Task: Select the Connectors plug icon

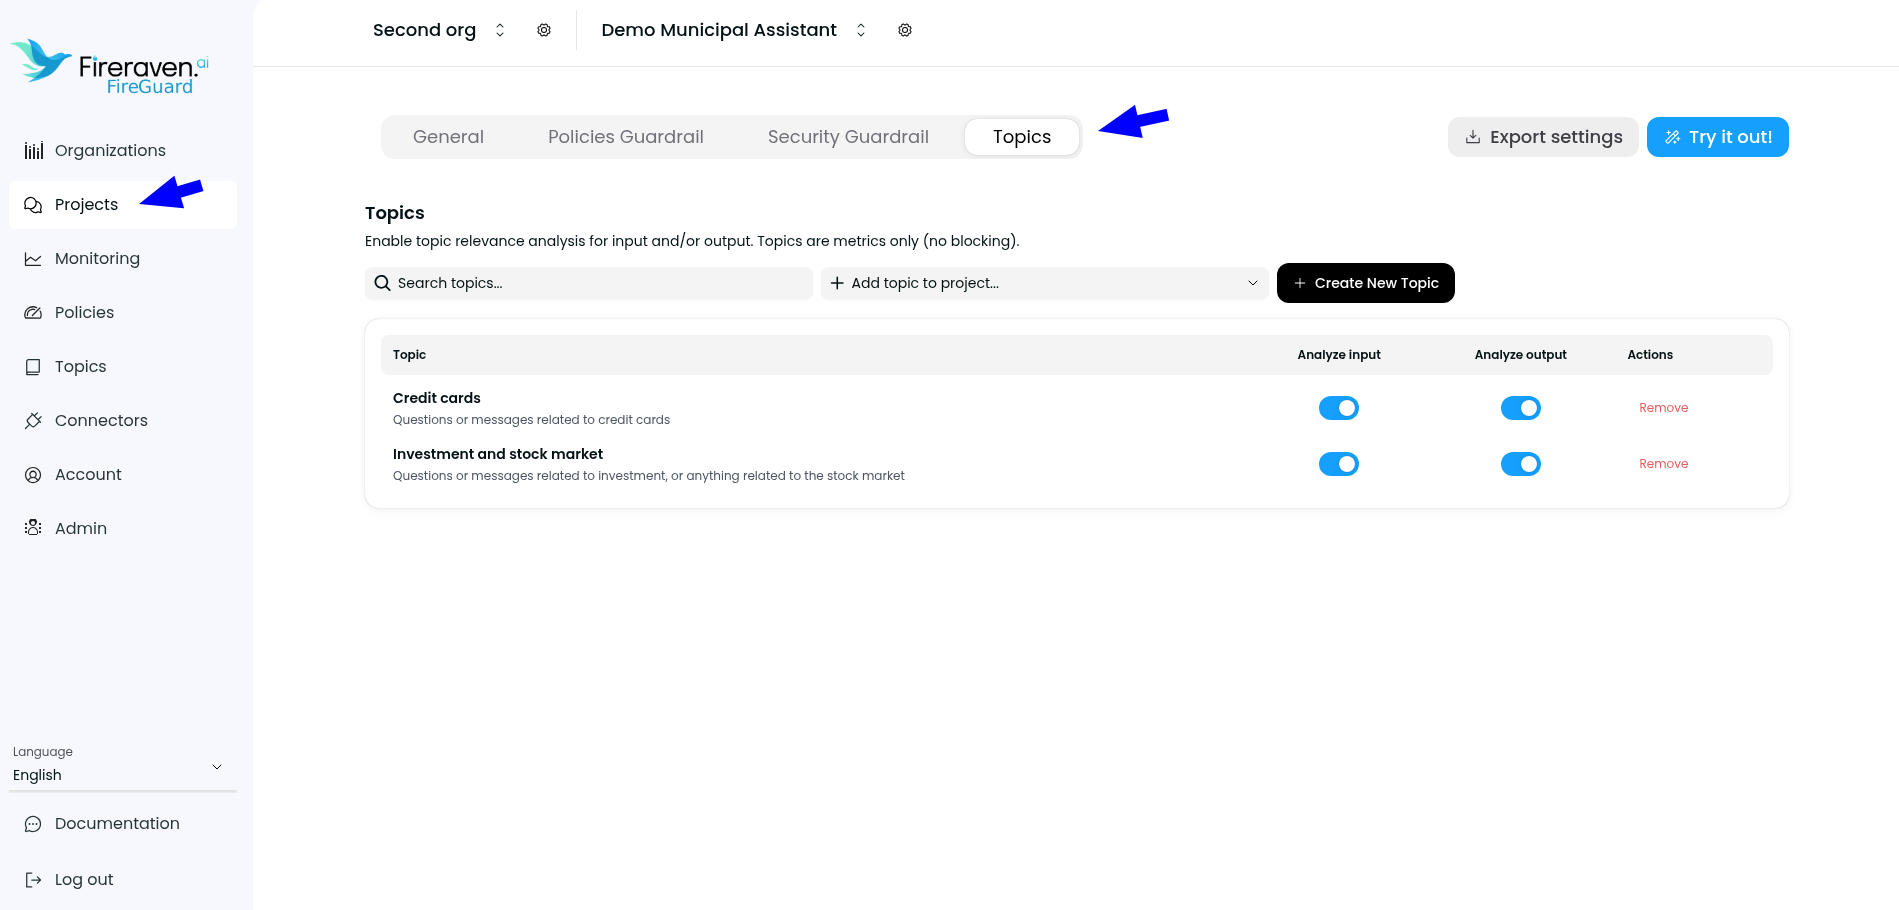Action: [x=33, y=420]
